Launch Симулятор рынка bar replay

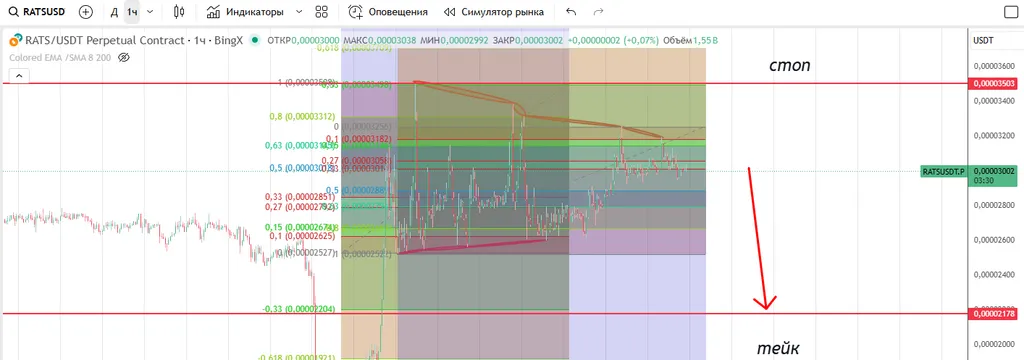pyautogui.click(x=494, y=12)
